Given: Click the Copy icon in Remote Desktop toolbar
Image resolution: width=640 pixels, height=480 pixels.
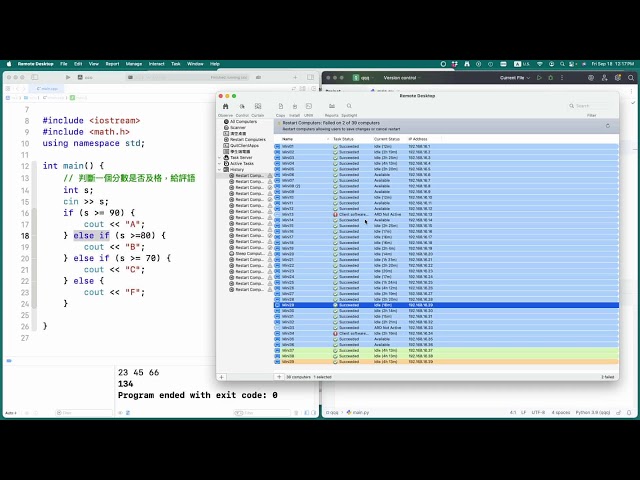Looking at the screenshot, I should 280,107.
